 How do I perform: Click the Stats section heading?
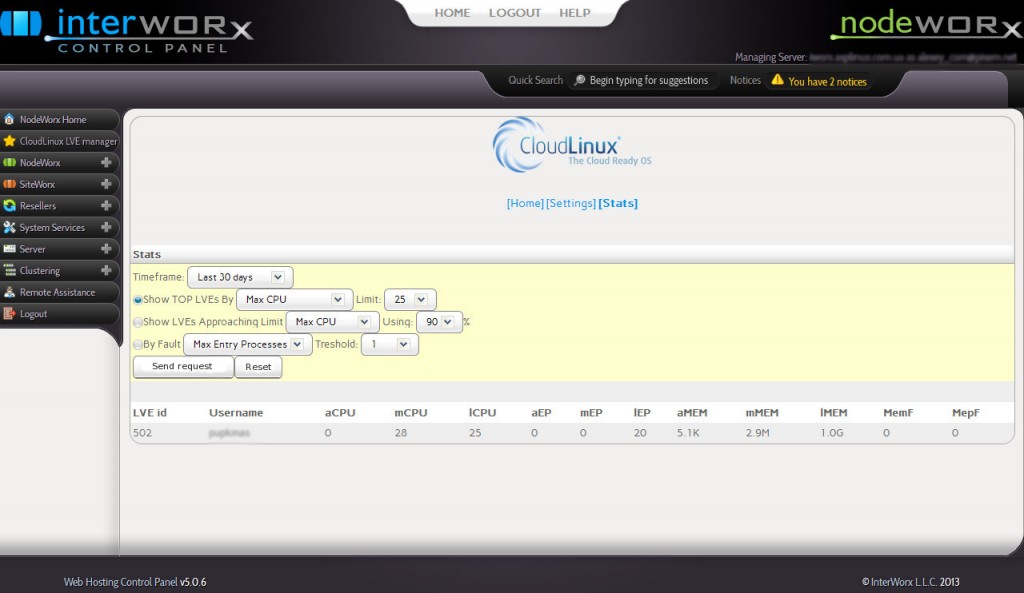pos(147,255)
